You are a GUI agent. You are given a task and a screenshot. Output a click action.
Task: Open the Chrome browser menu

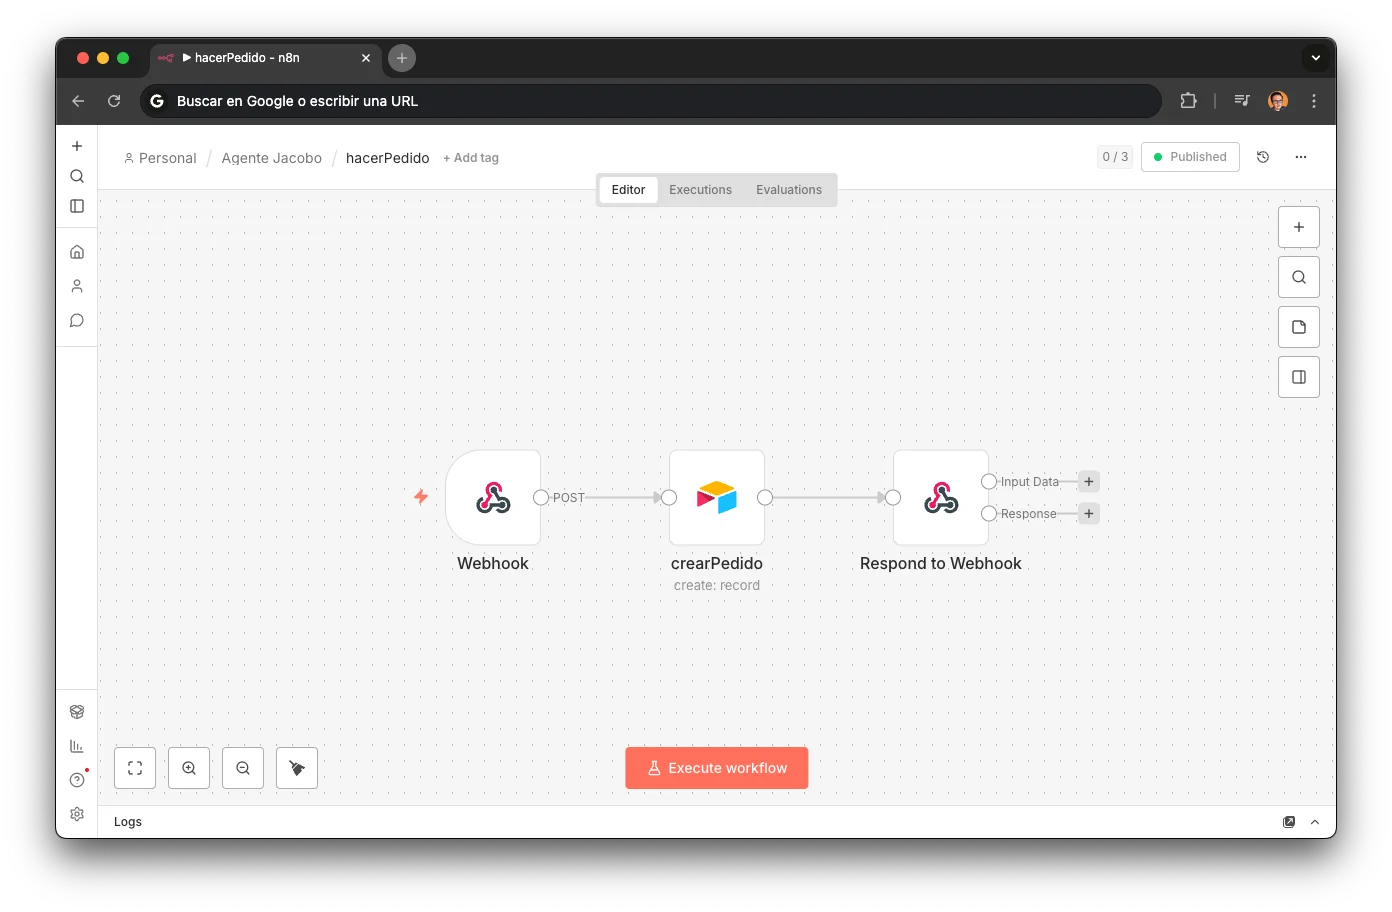1313,100
